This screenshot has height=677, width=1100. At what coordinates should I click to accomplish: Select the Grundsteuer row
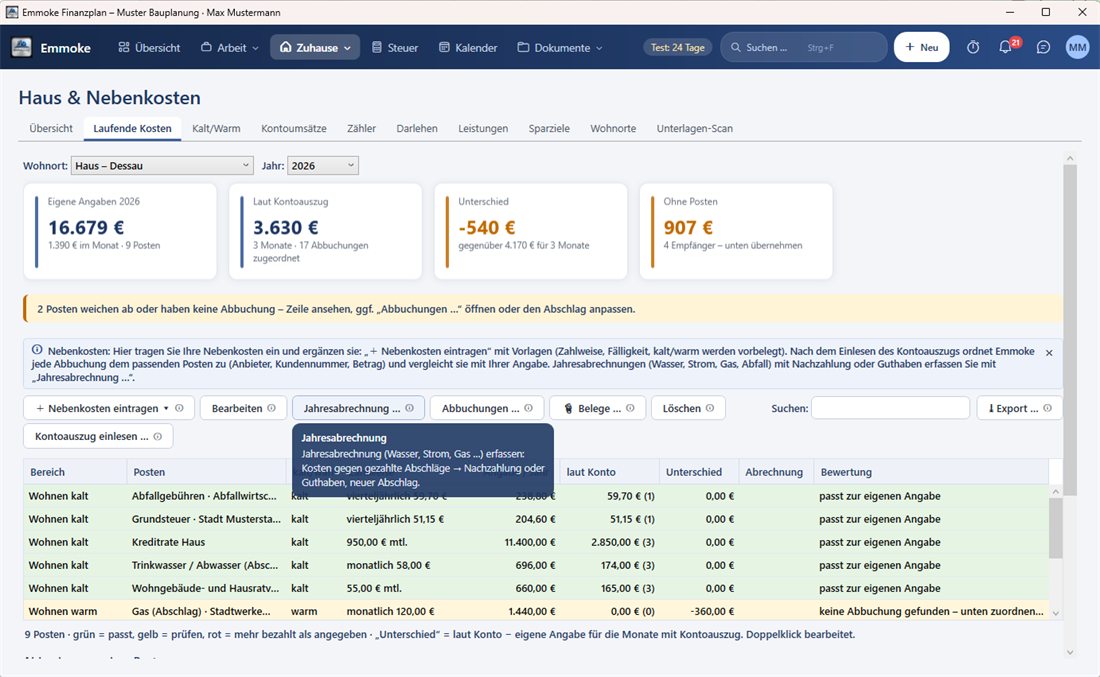[x=536, y=519]
